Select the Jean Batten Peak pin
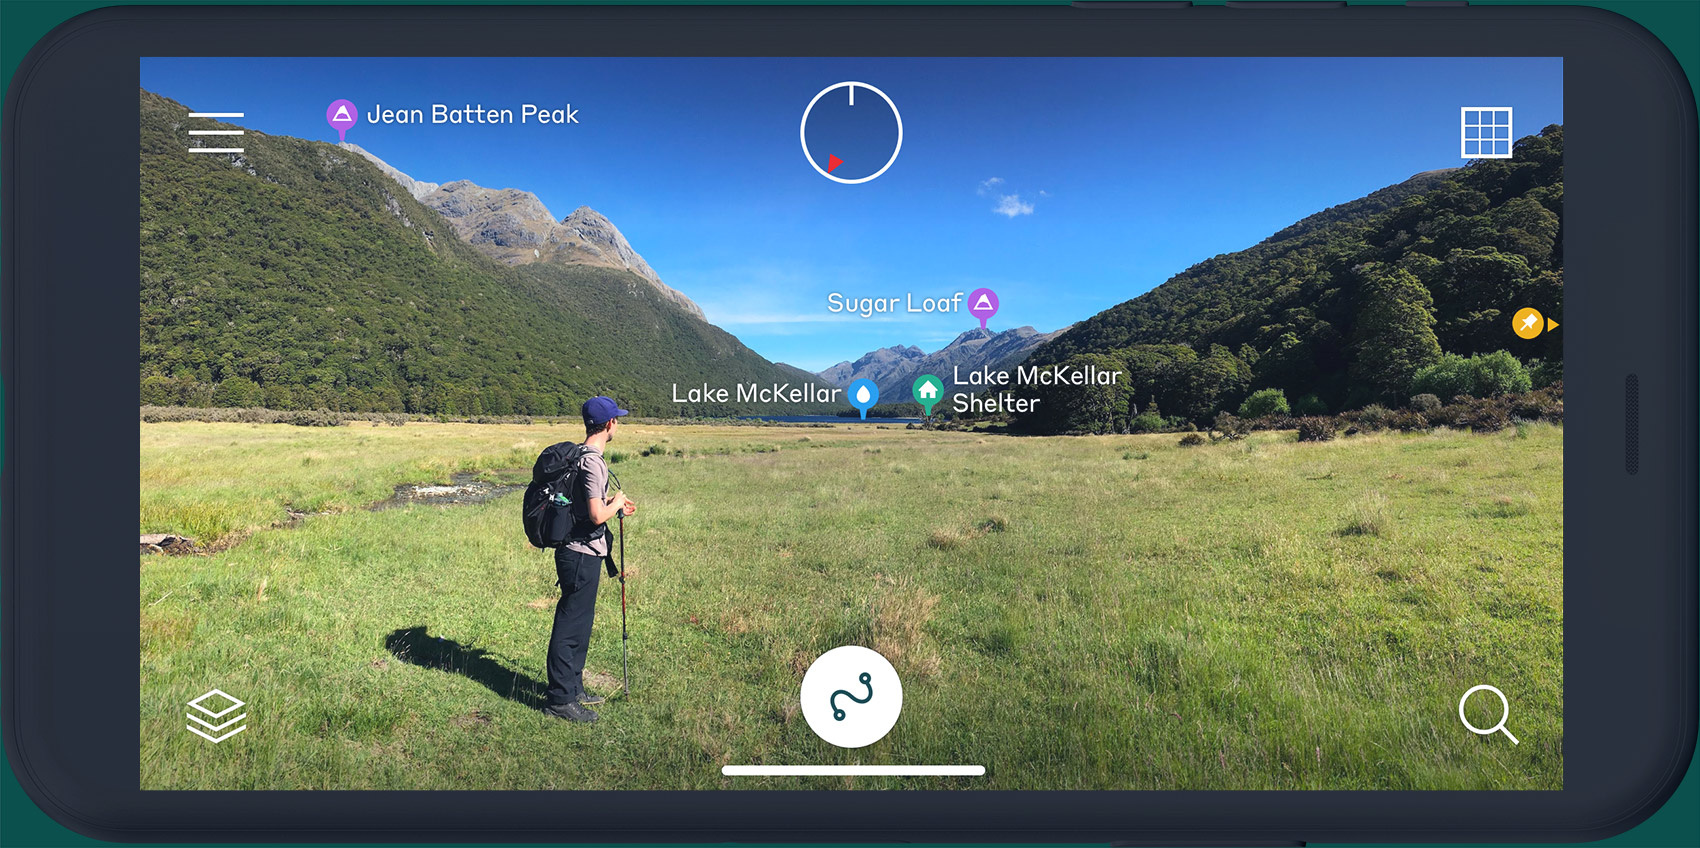This screenshot has height=848, width=1700. (342, 119)
